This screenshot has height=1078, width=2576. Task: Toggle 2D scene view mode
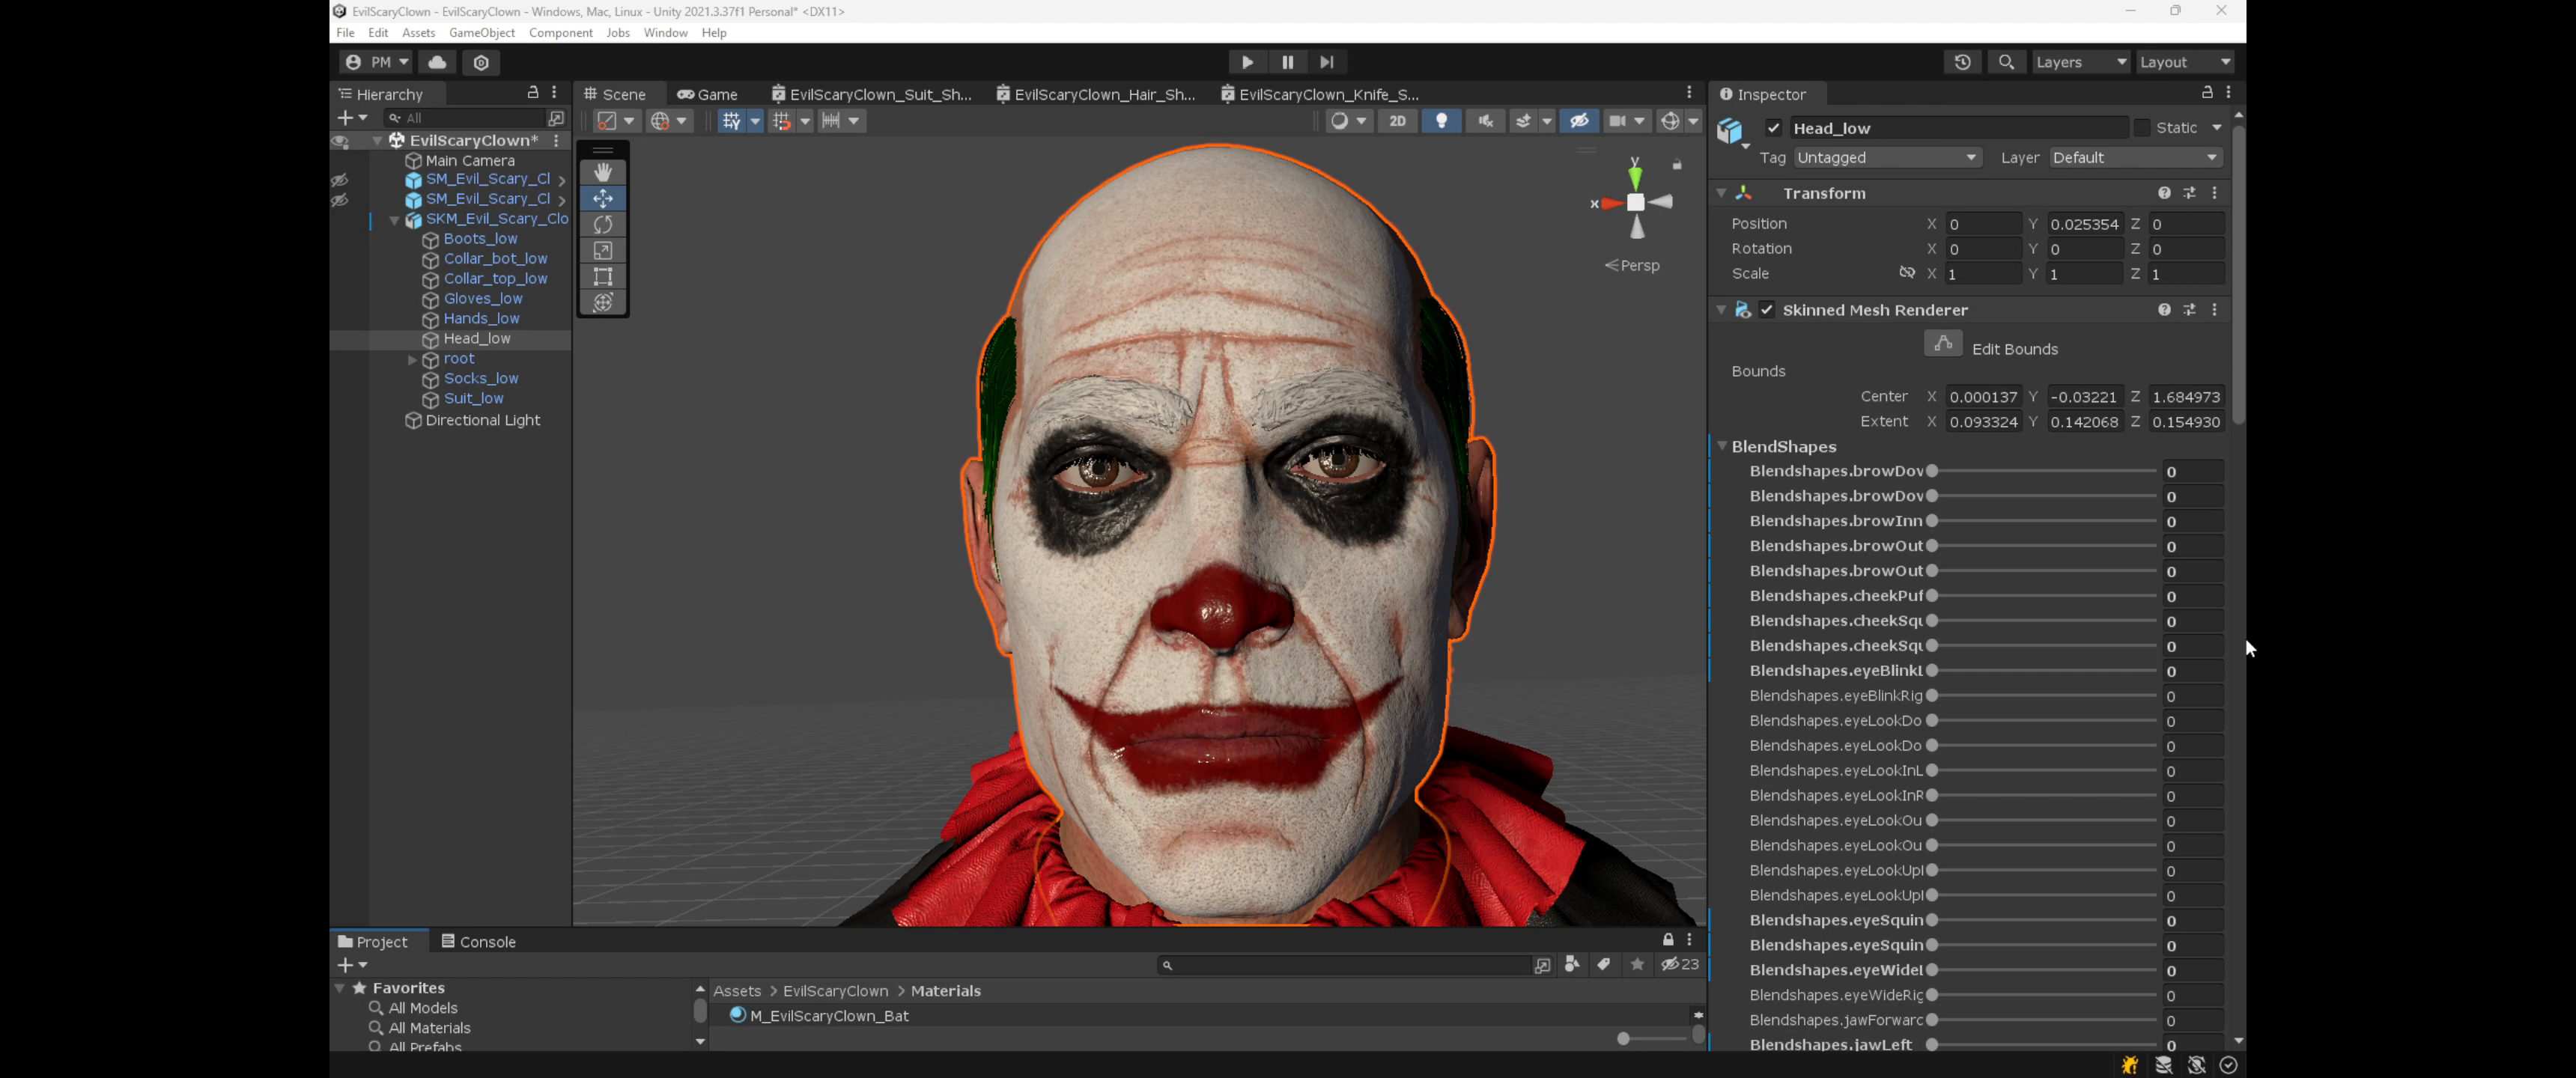(1397, 121)
